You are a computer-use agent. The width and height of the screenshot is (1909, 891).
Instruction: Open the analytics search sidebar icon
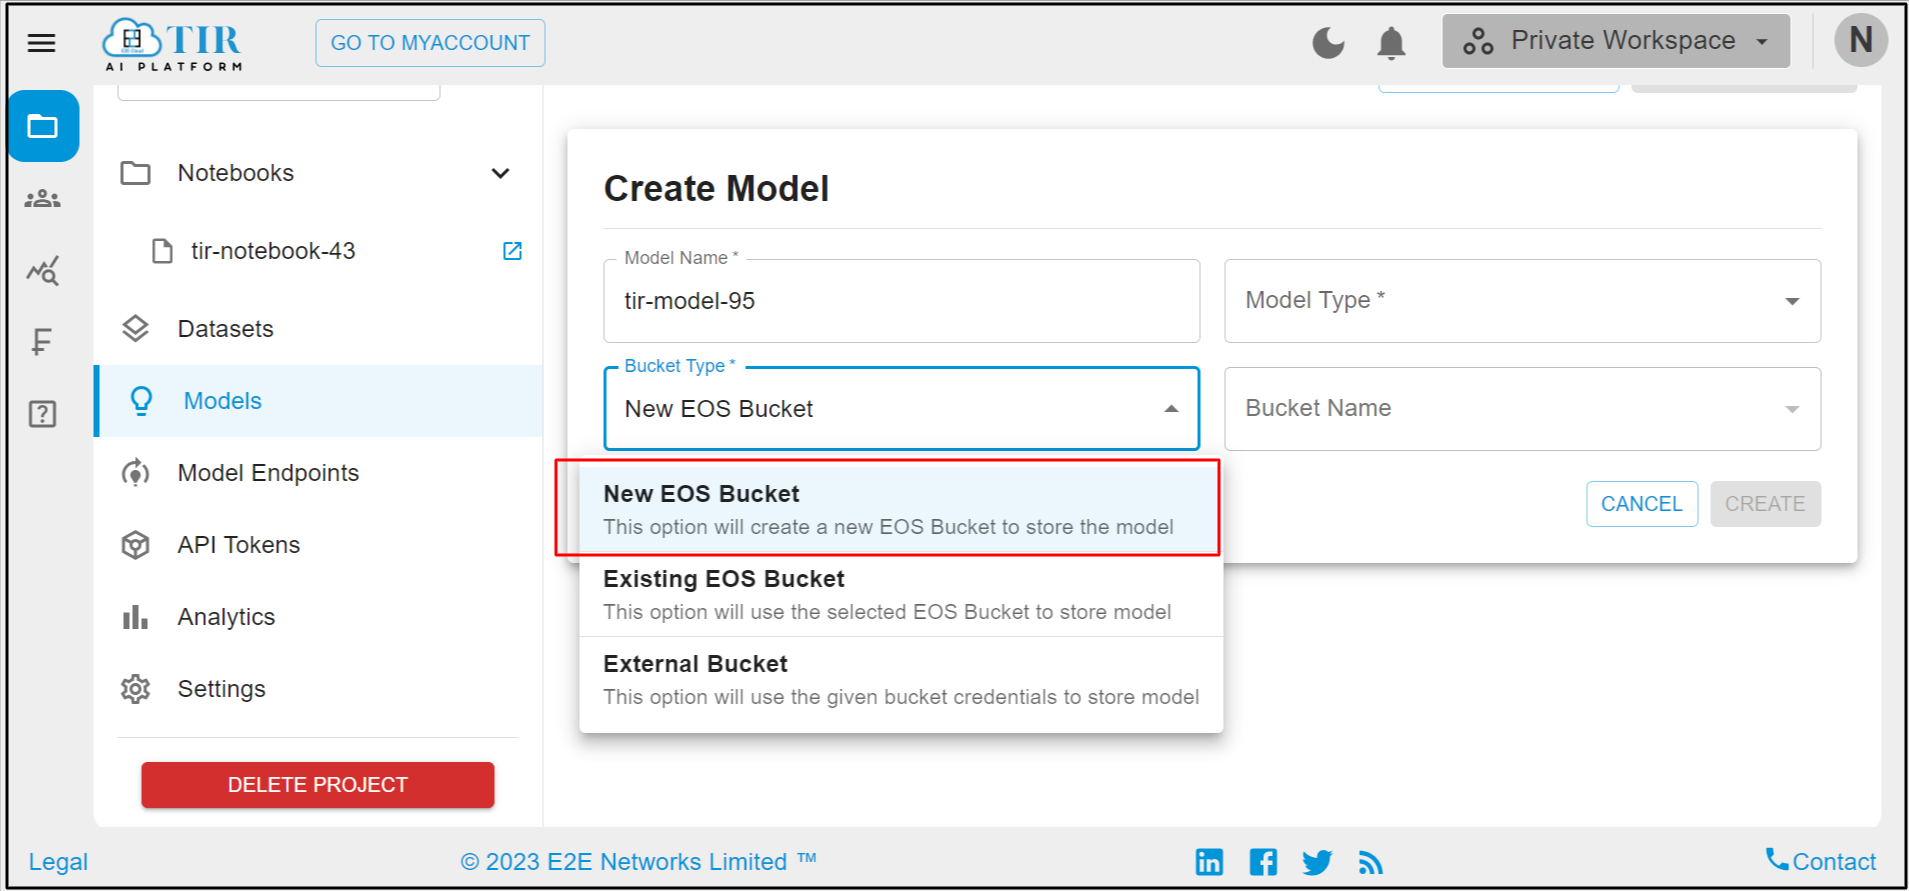[x=42, y=270]
